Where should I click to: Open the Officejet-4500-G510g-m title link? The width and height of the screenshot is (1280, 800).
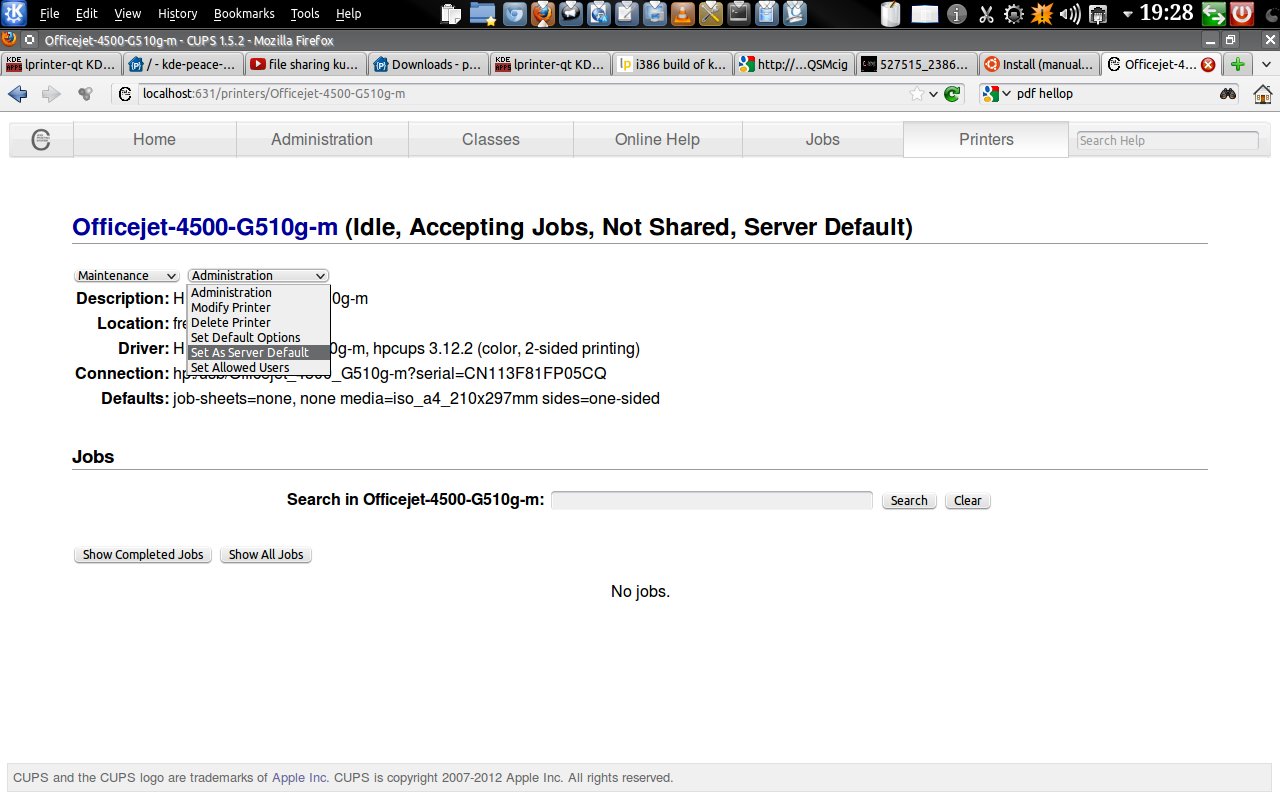click(x=205, y=227)
